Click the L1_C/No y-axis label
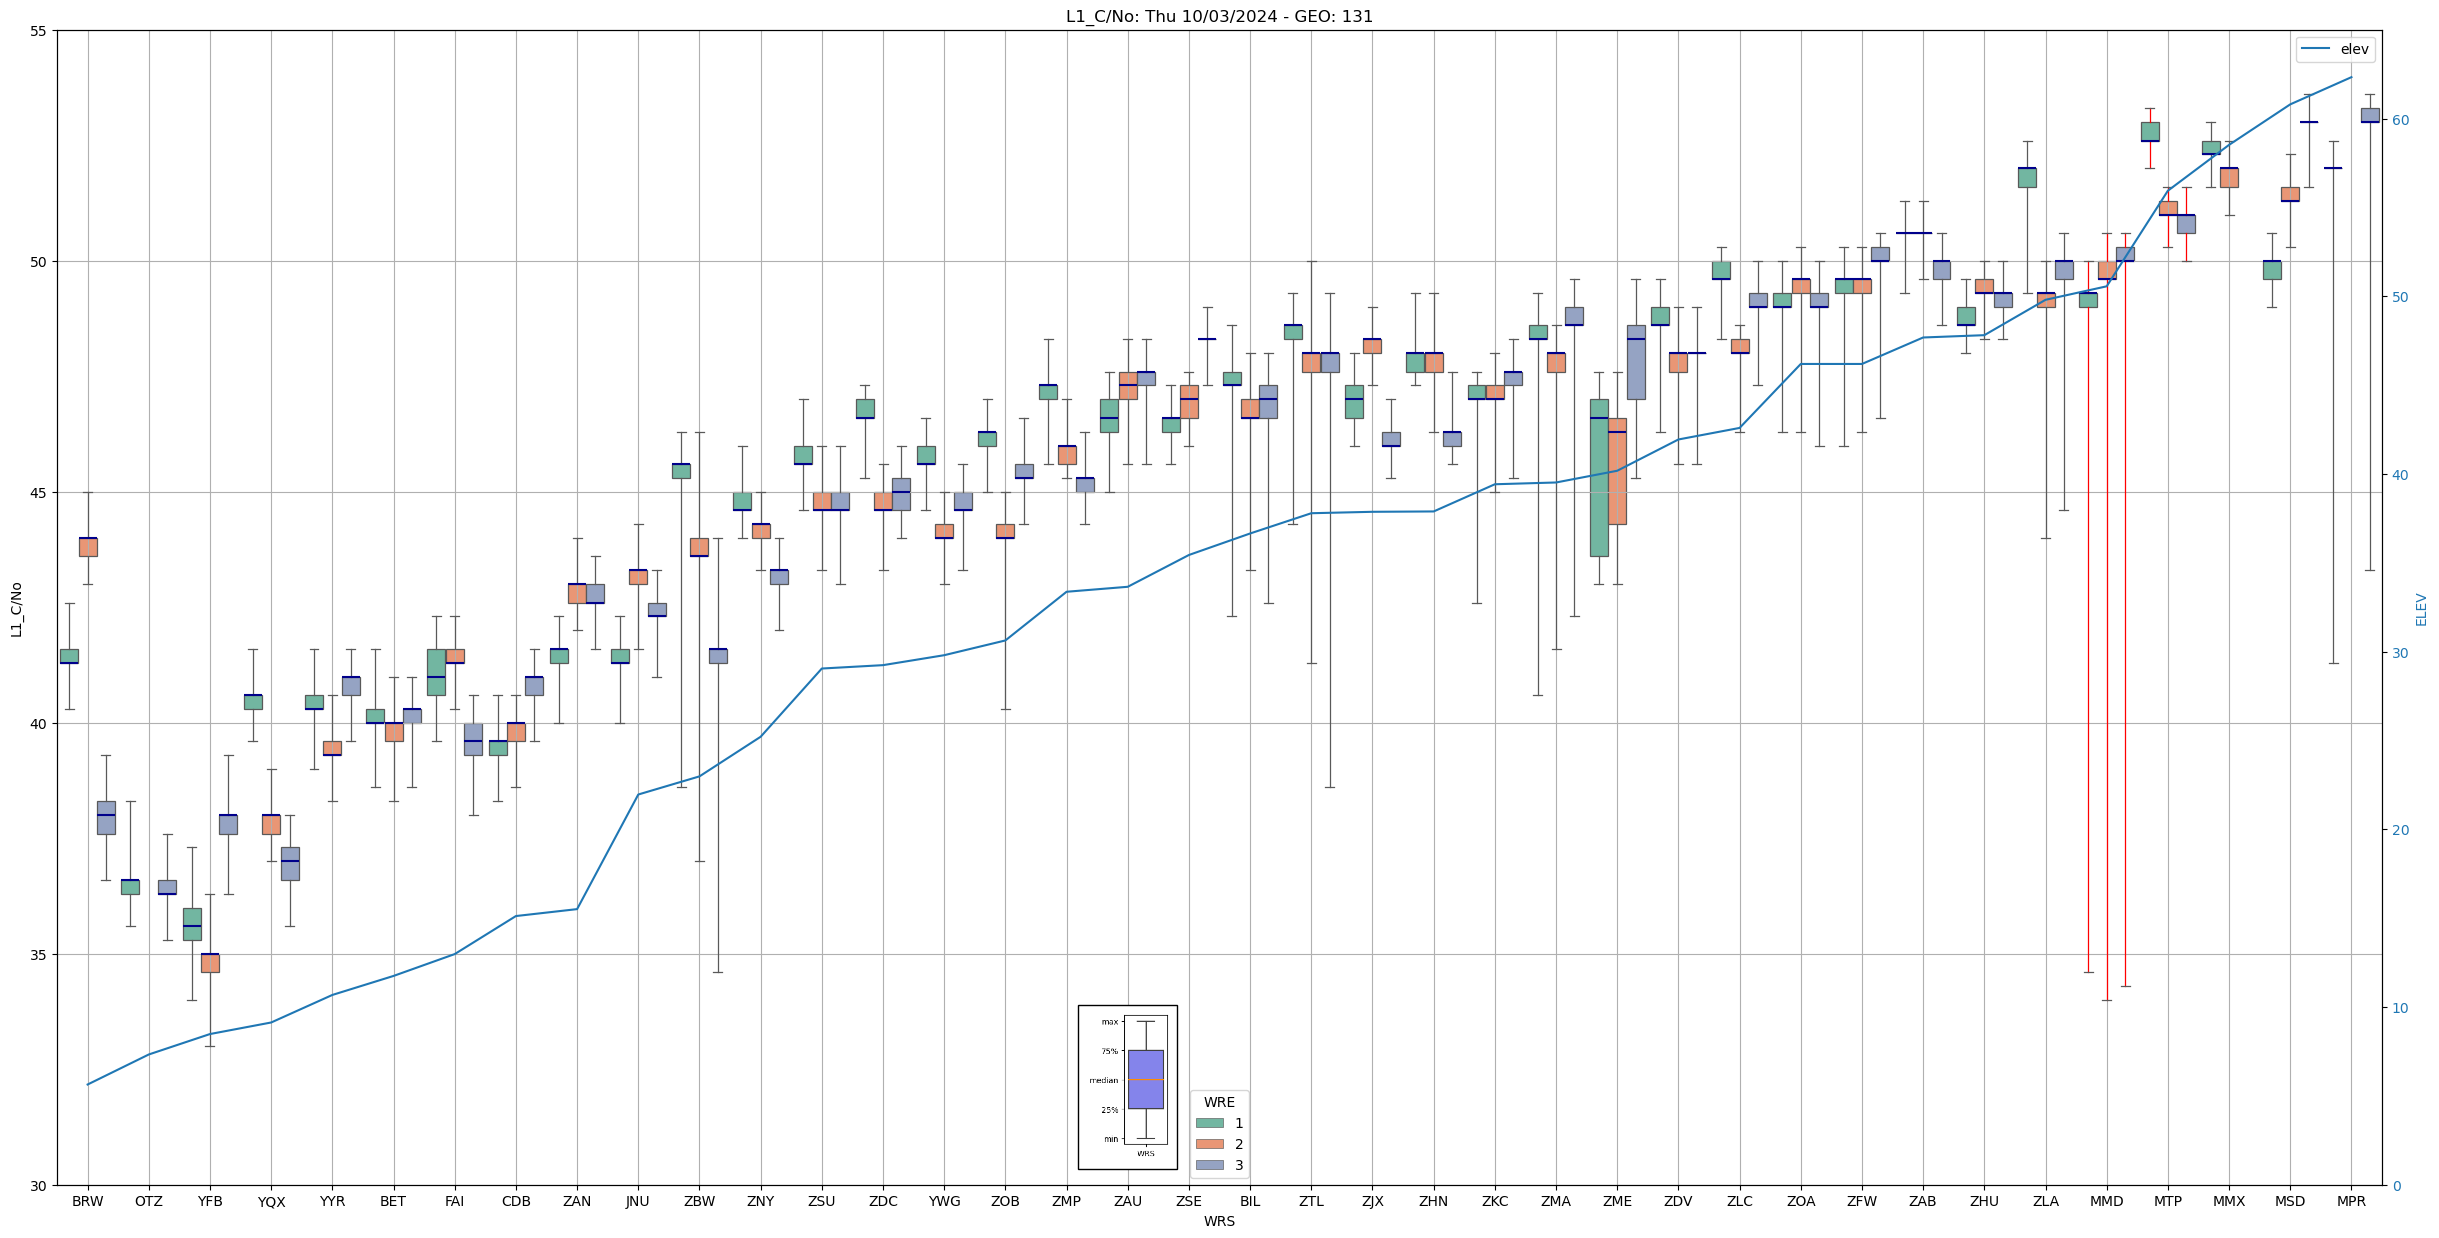2439x1238 pixels. pos(16,609)
